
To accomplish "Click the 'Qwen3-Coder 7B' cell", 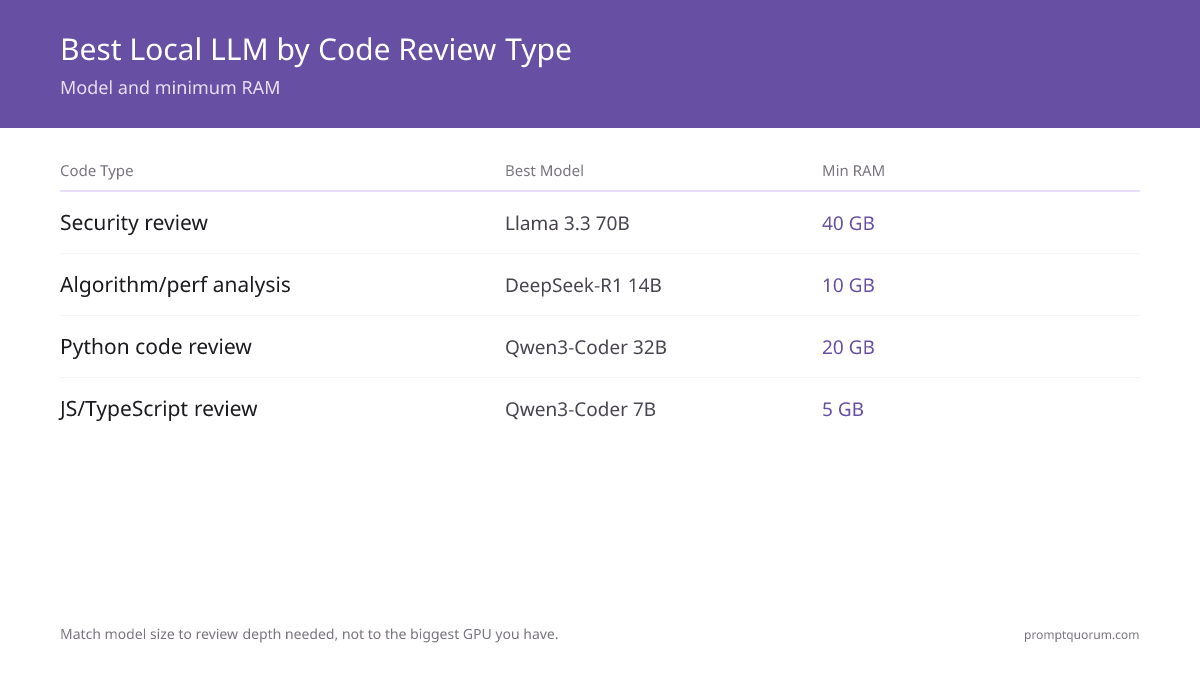I will [x=580, y=409].
